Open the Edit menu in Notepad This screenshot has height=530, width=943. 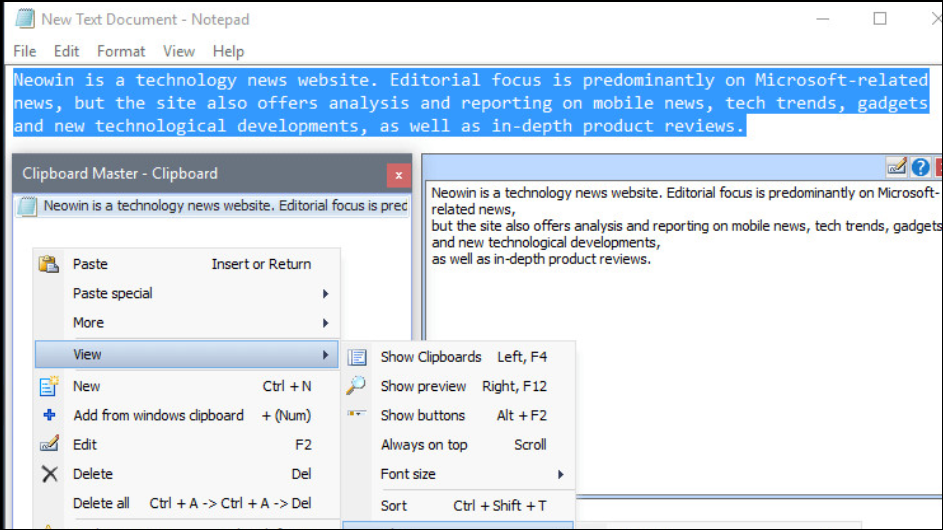click(66, 52)
